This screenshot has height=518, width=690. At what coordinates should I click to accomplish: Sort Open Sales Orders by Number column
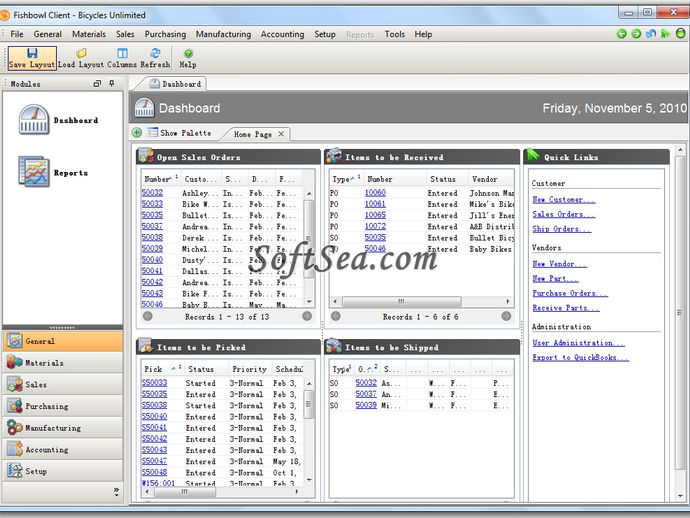(161, 179)
